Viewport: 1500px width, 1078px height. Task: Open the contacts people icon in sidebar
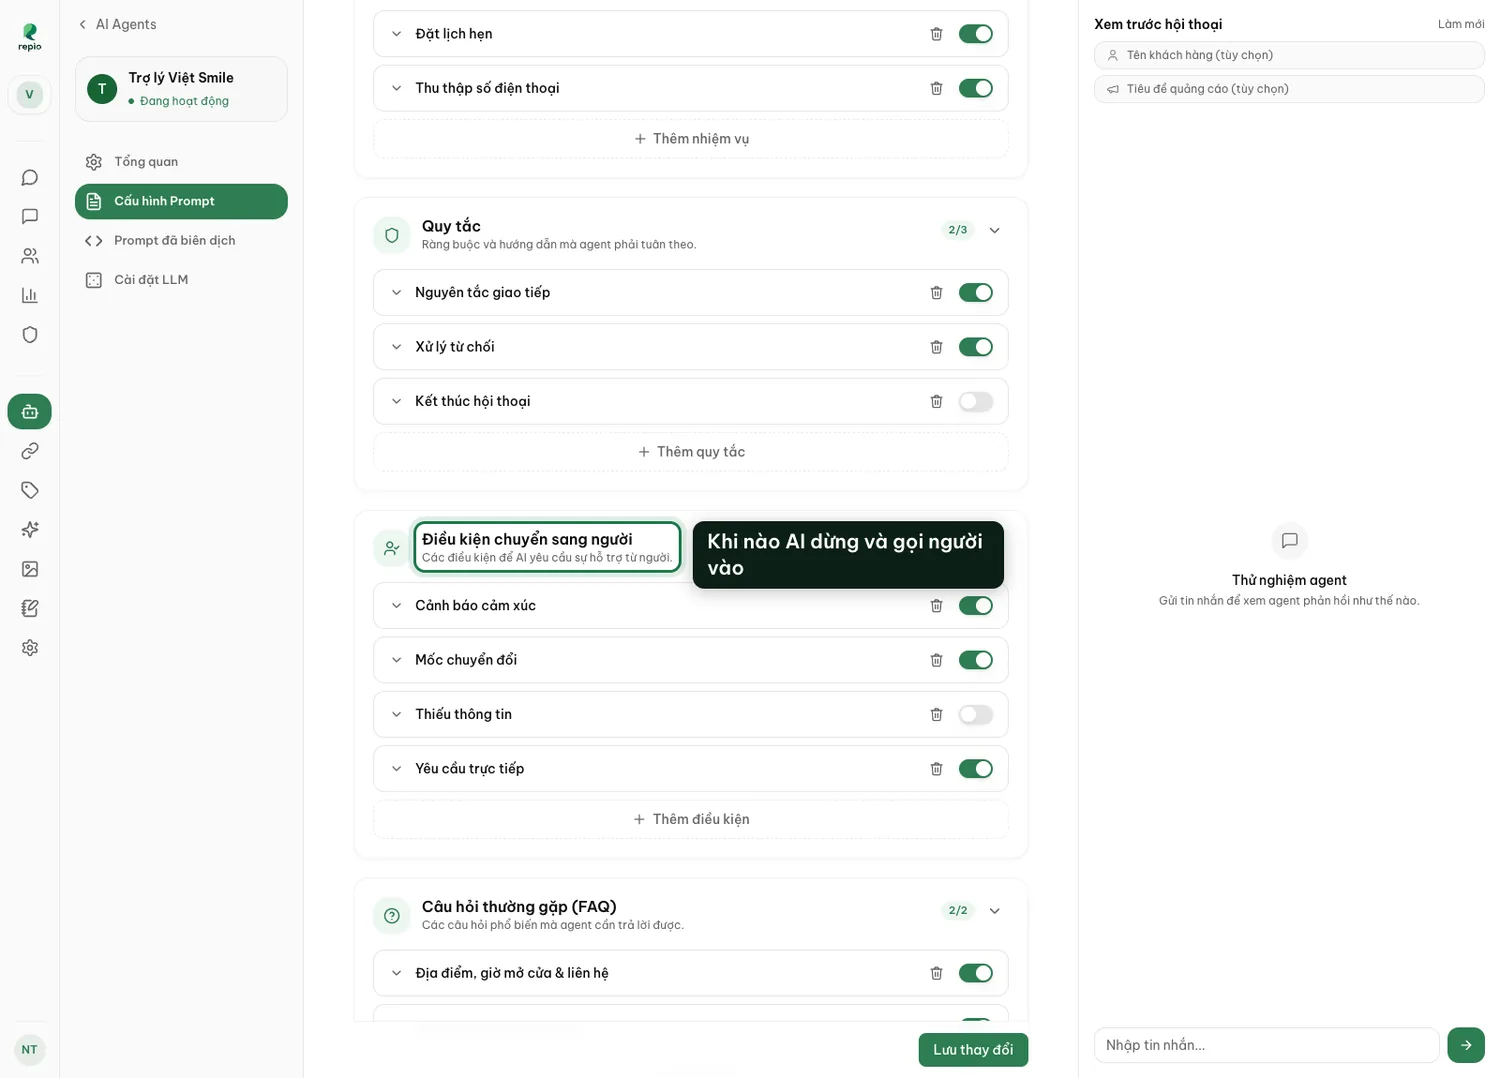30,256
